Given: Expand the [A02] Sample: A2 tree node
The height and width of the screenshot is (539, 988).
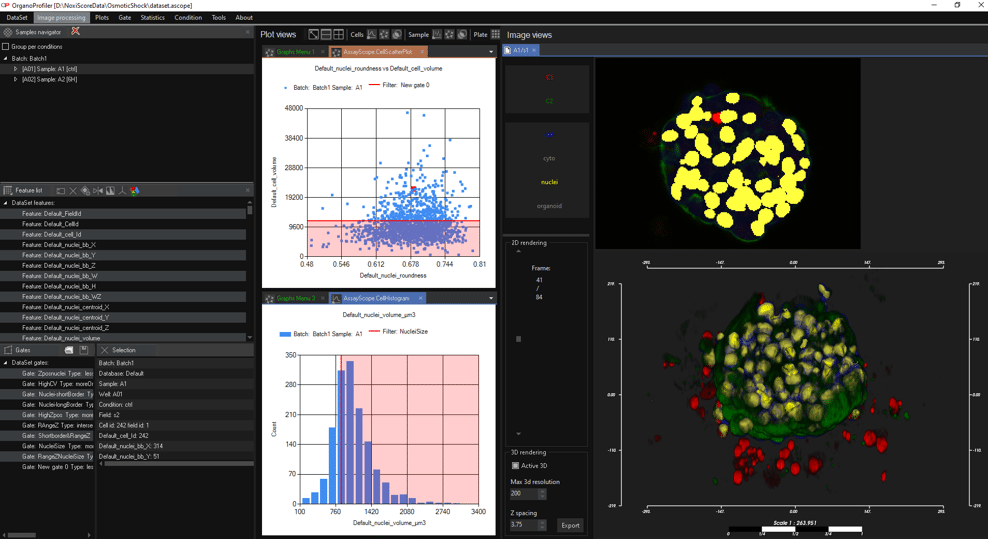Looking at the screenshot, I should pyautogui.click(x=15, y=79).
